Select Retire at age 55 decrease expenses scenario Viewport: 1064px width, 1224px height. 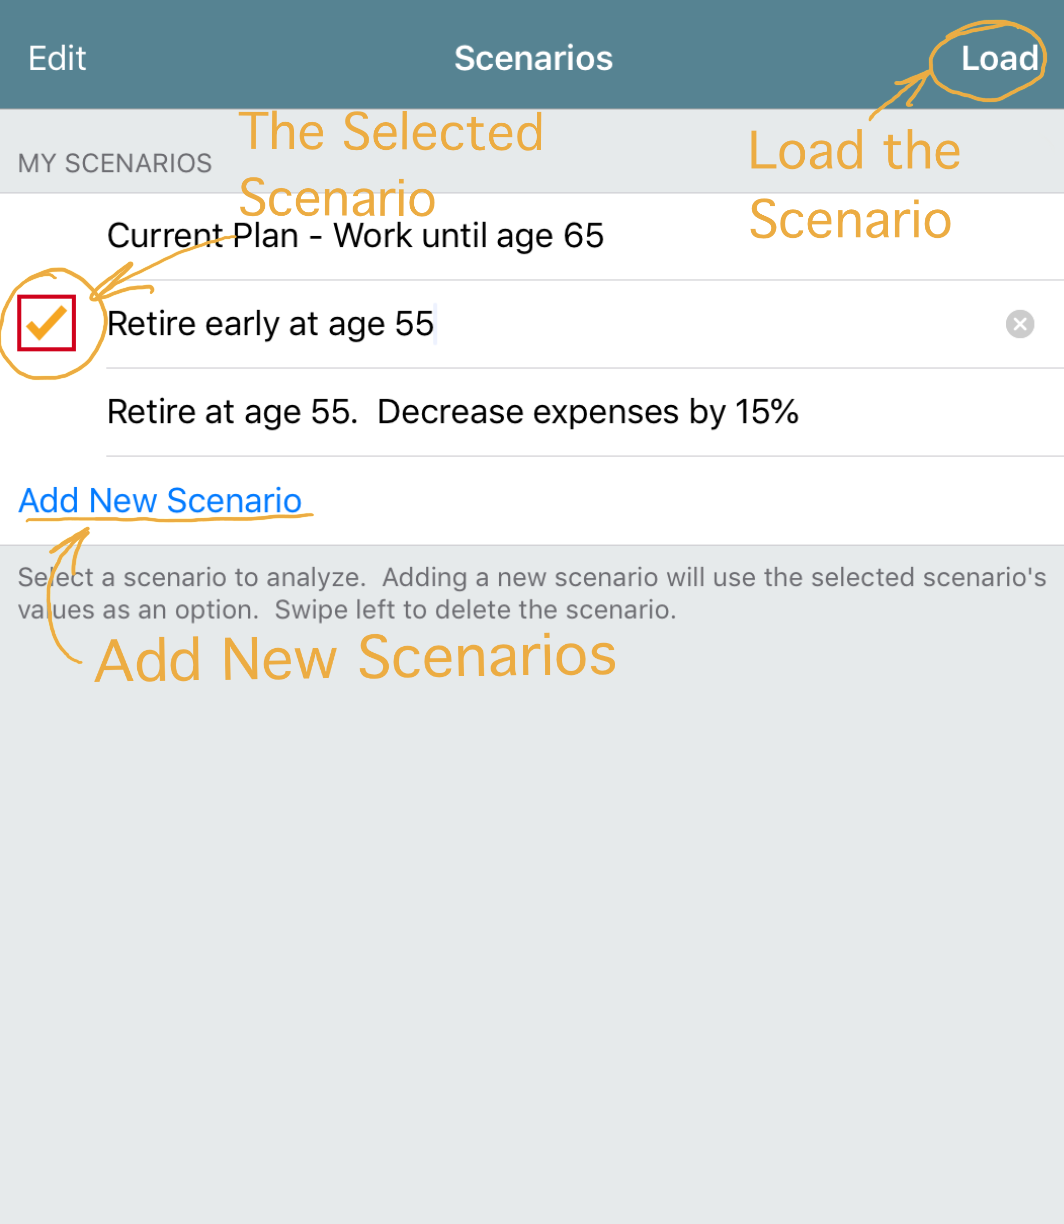(x=452, y=412)
